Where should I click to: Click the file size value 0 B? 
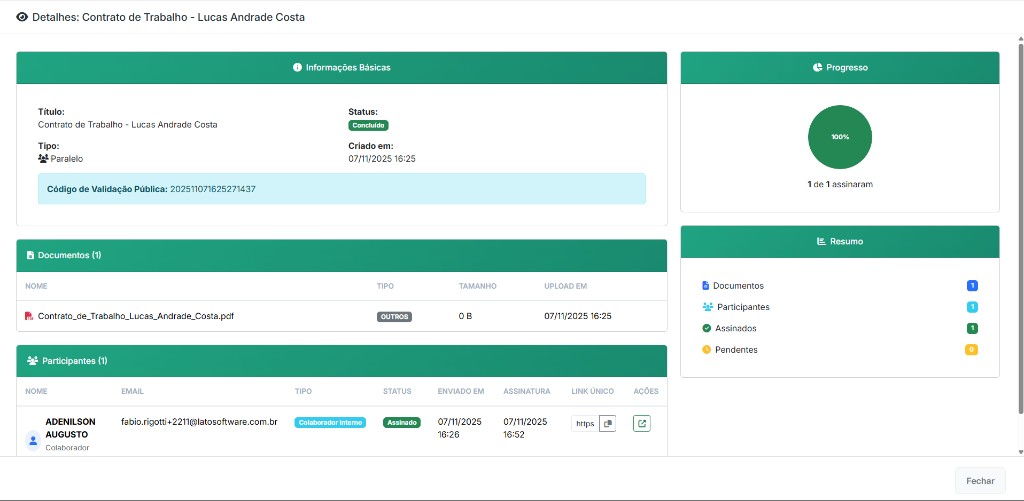coord(465,316)
